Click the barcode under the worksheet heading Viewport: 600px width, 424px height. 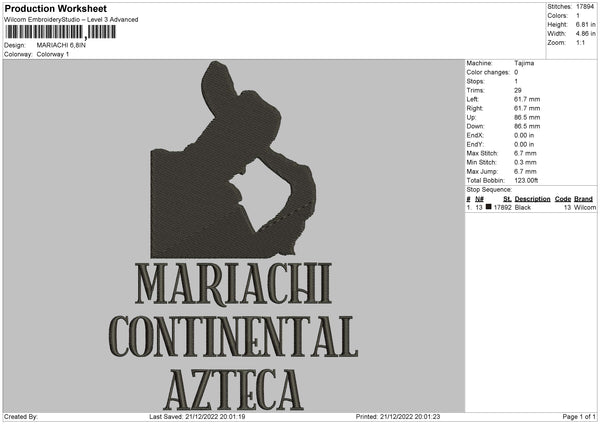pos(61,32)
